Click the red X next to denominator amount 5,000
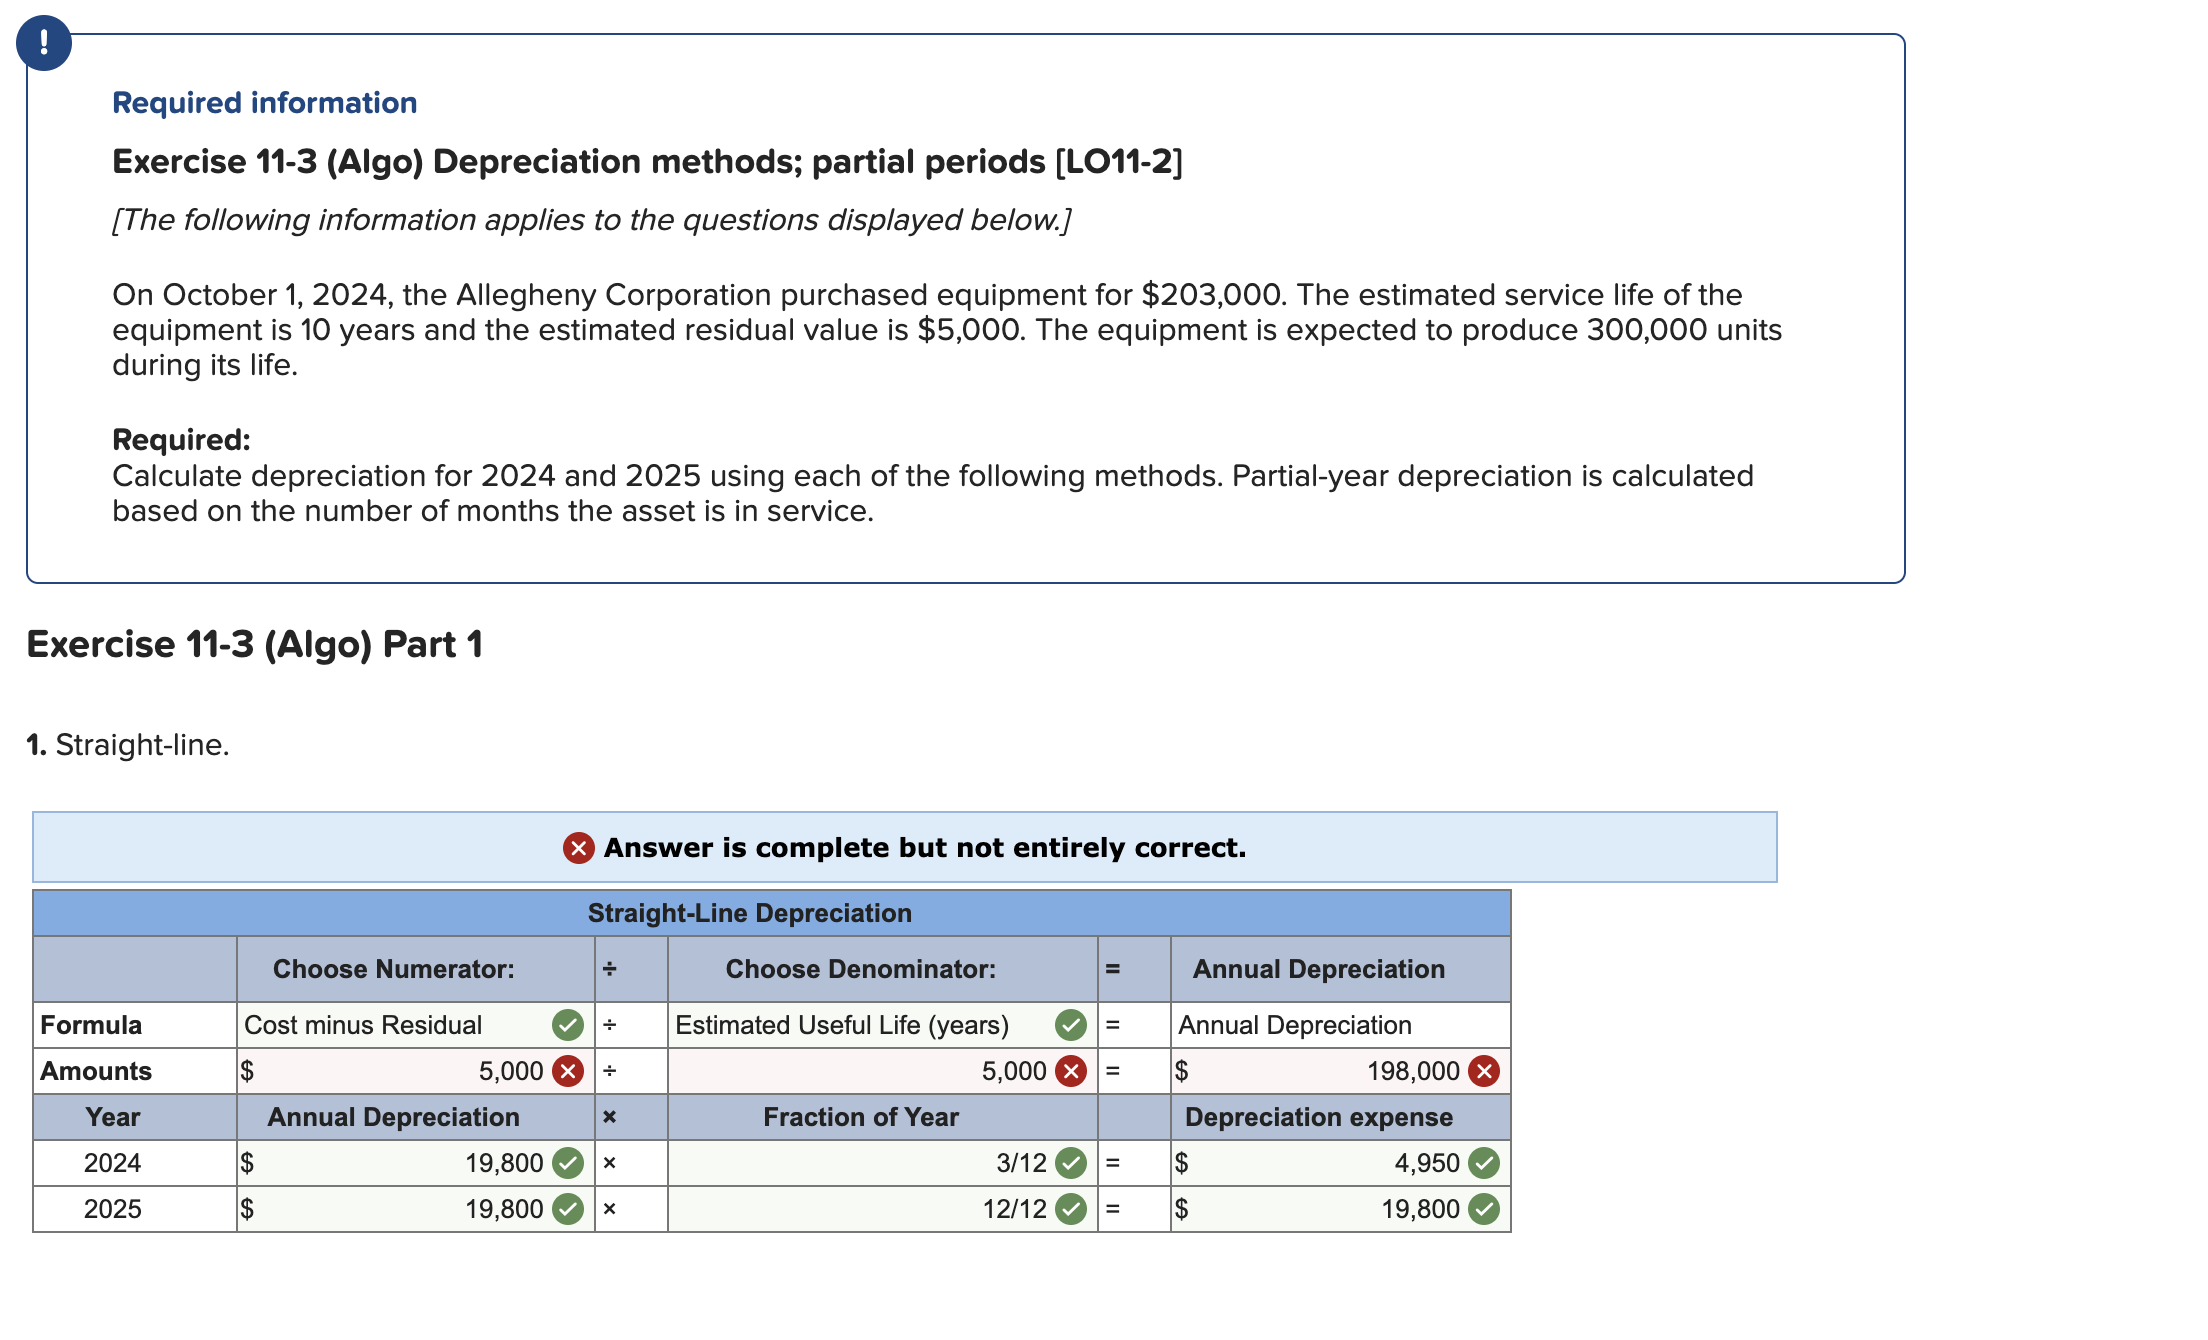Viewport: 2208px width, 1340px height. point(1071,1071)
